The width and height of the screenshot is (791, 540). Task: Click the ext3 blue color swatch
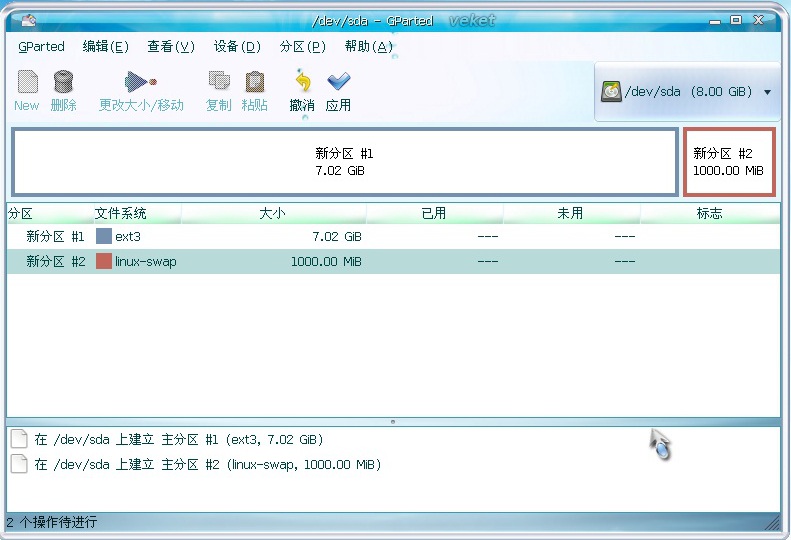[x=104, y=236]
